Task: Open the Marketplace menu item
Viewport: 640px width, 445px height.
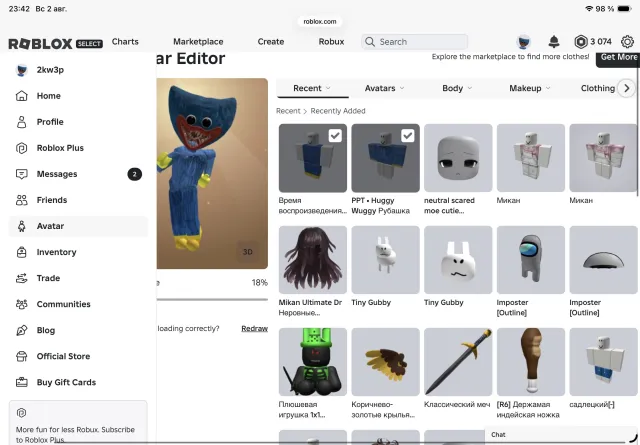Action: coord(198,42)
